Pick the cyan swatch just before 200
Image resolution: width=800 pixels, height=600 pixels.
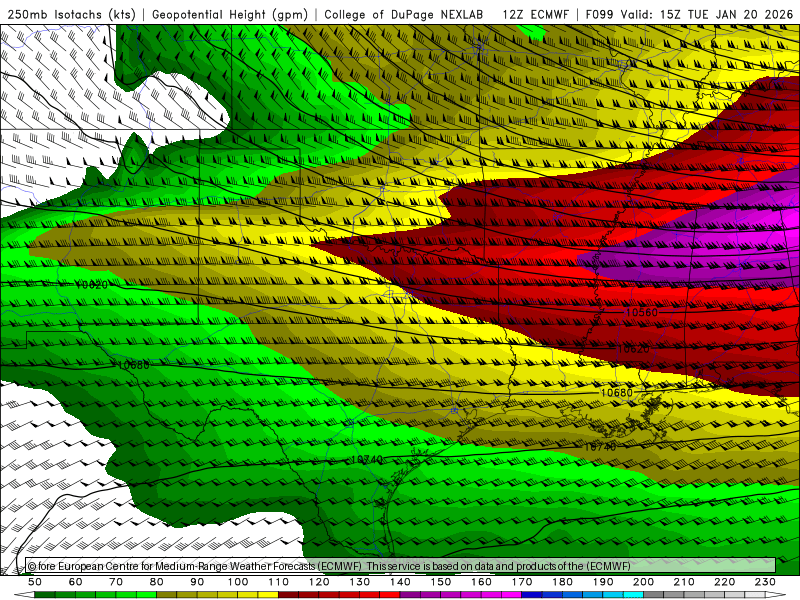pyautogui.click(x=633, y=595)
